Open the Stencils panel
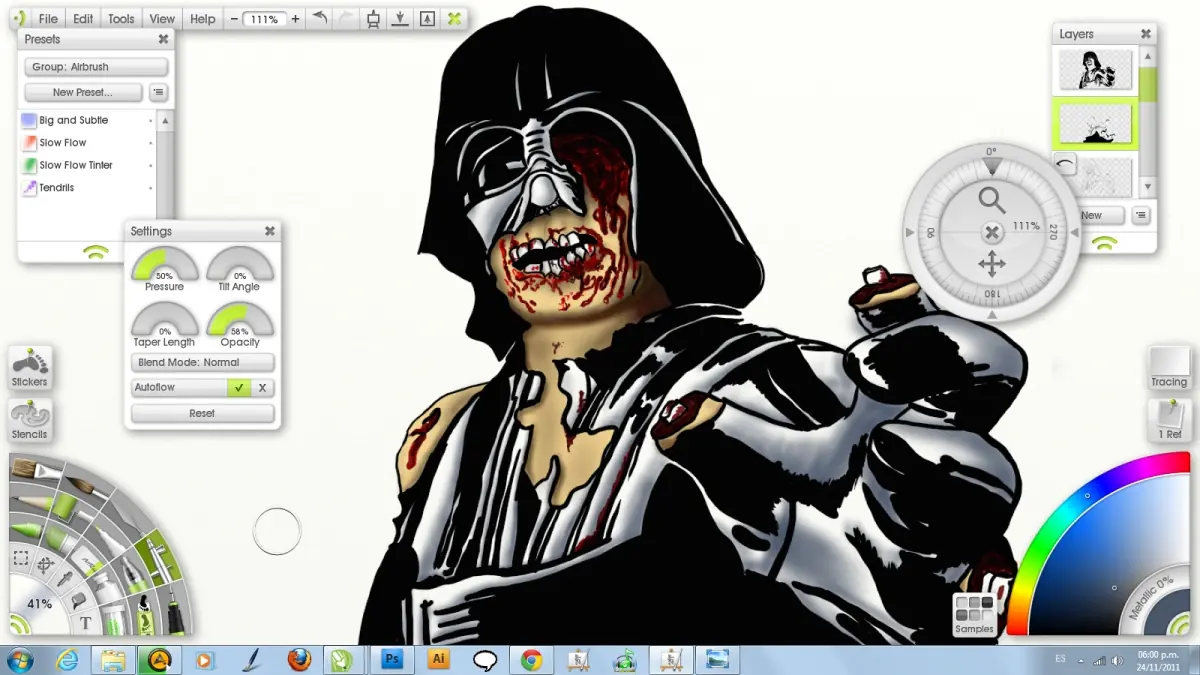This screenshot has width=1200, height=675. (x=29, y=420)
